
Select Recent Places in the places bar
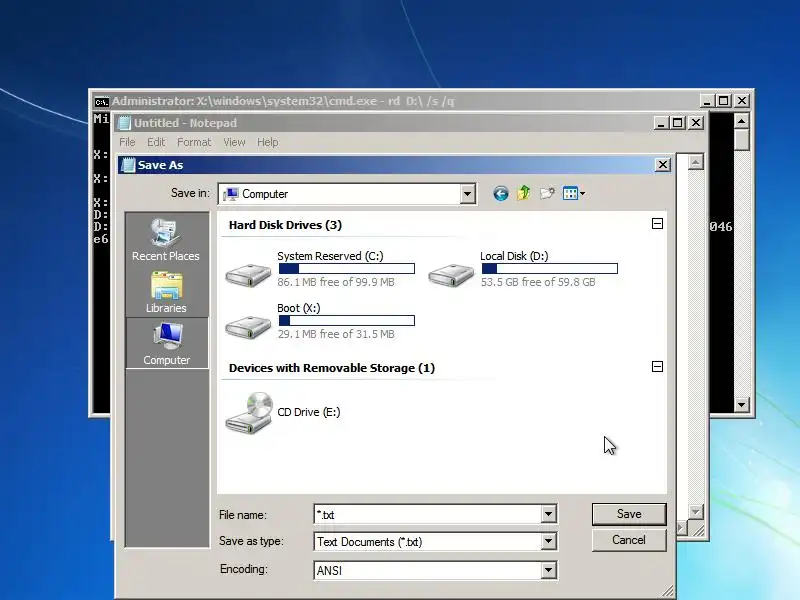coord(165,240)
